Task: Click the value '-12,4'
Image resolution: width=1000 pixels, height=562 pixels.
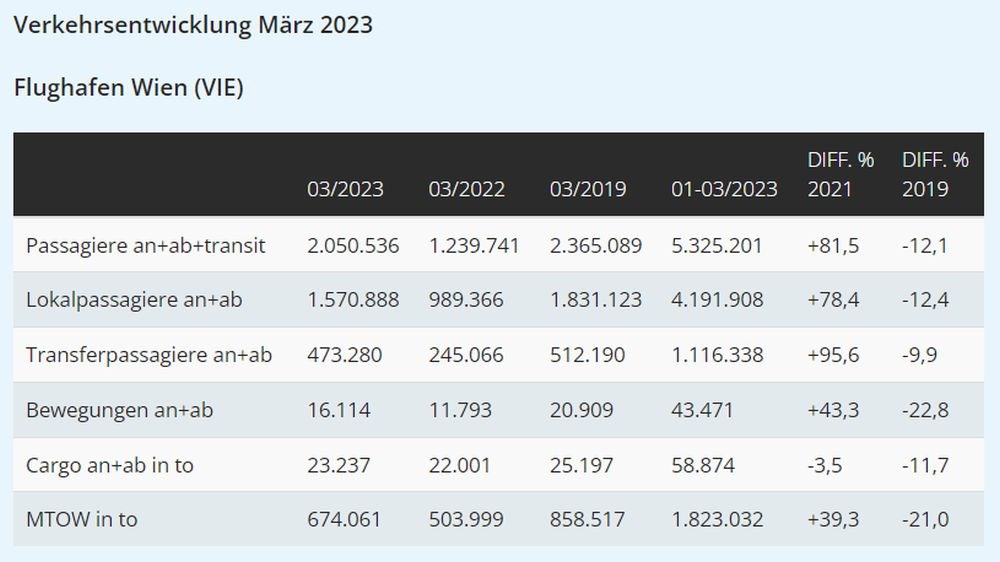Action: (925, 300)
